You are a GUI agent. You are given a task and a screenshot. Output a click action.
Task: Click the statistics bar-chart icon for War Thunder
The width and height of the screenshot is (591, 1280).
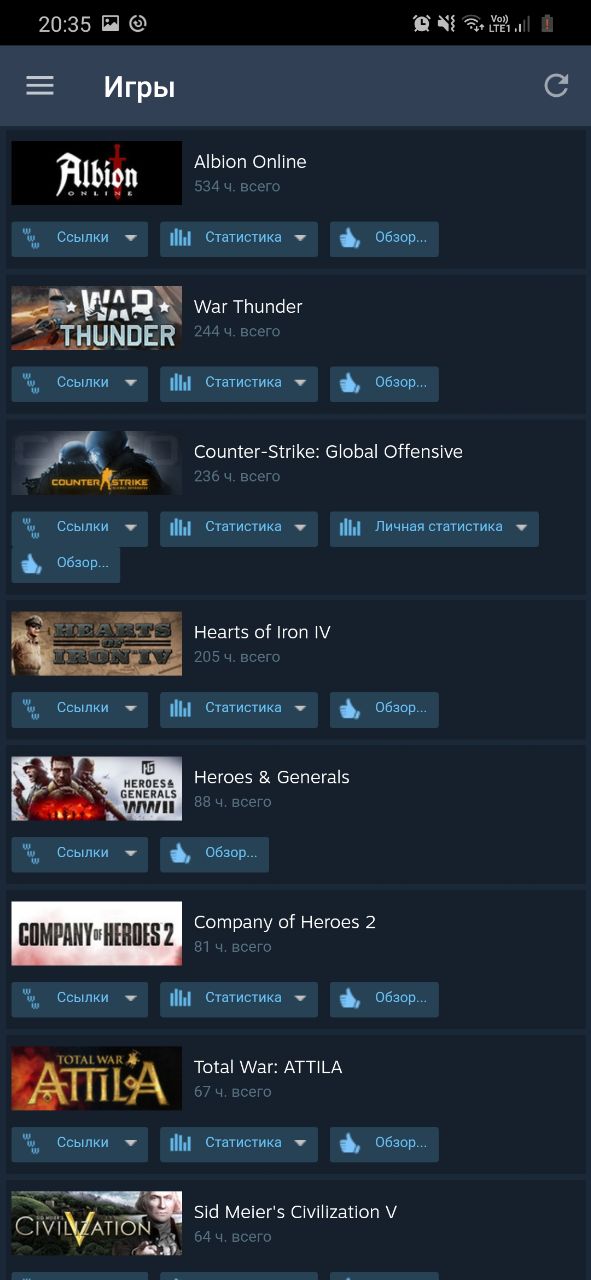pyautogui.click(x=180, y=383)
